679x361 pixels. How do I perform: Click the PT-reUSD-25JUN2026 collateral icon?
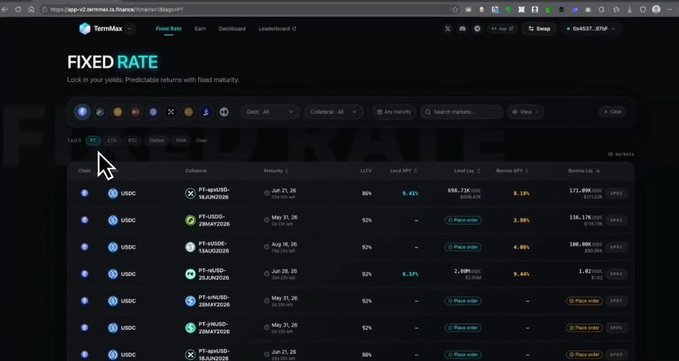click(x=191, y=274)
